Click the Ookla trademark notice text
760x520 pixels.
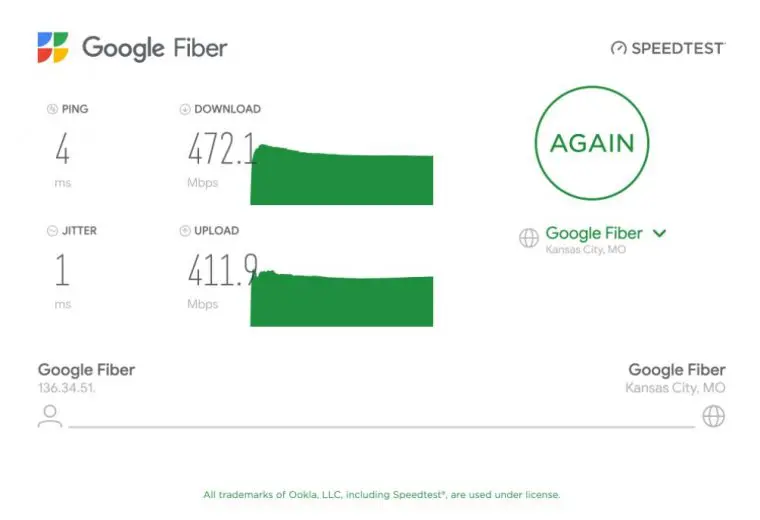381,495
